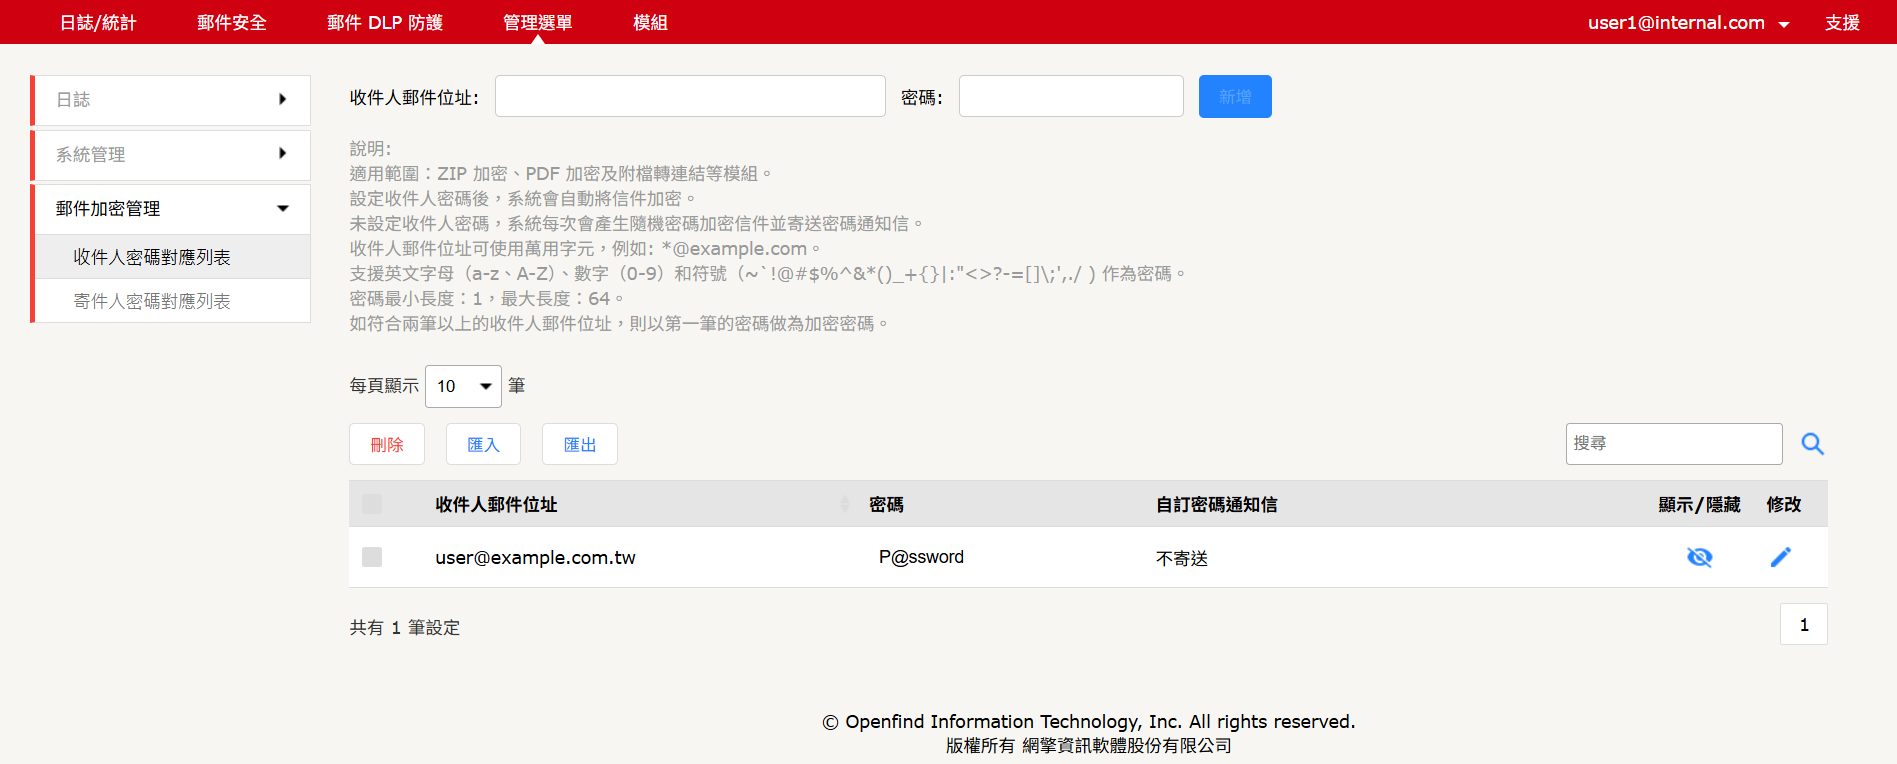Click into the 搜尋 search box
Image resolution: width=1897 pixels, height=764 pixels.
pos(1674,444)
